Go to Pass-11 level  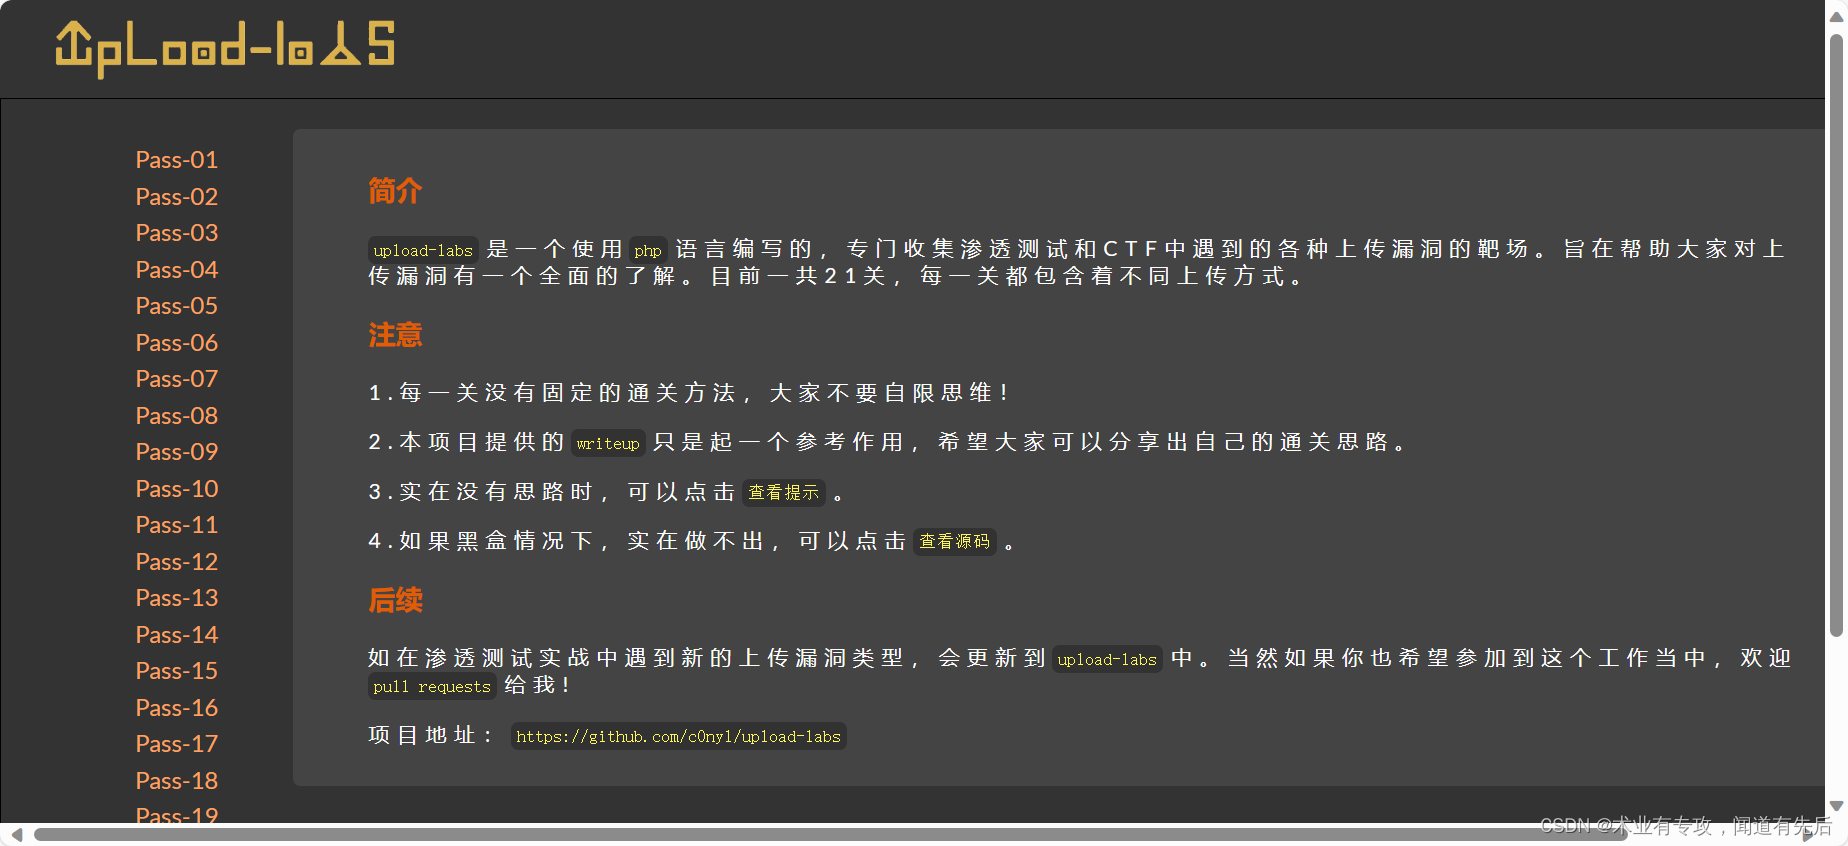177,525
